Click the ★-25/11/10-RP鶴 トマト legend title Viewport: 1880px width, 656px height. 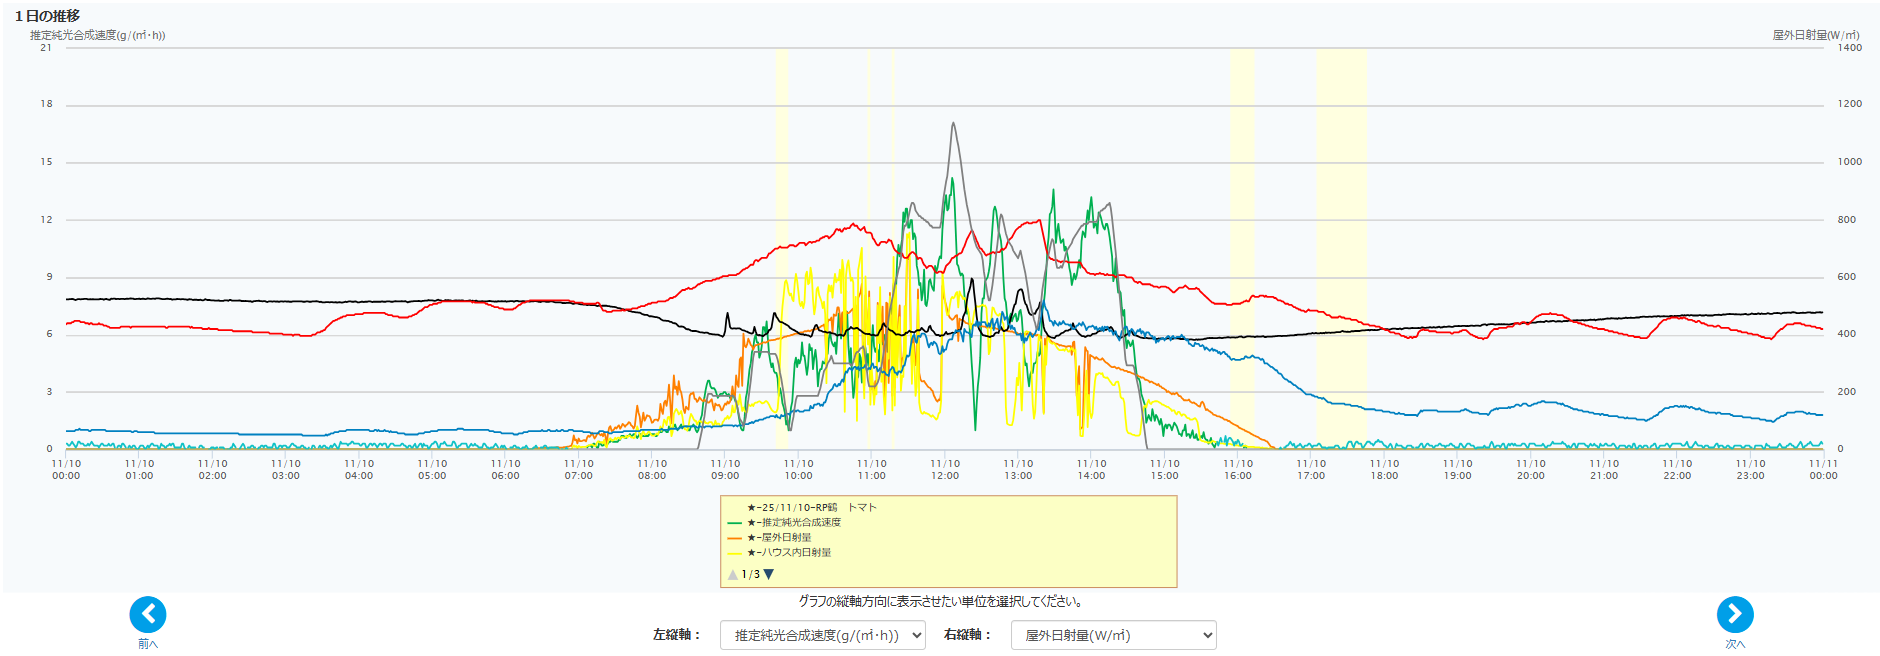pos(811,508)
